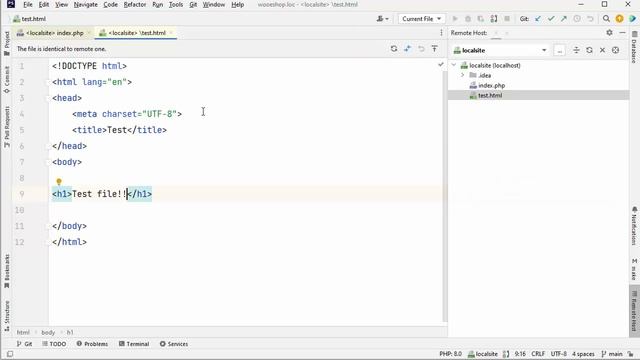Open the Problems tool window
The image size is (640, 360).
click(x=92, y=344)
